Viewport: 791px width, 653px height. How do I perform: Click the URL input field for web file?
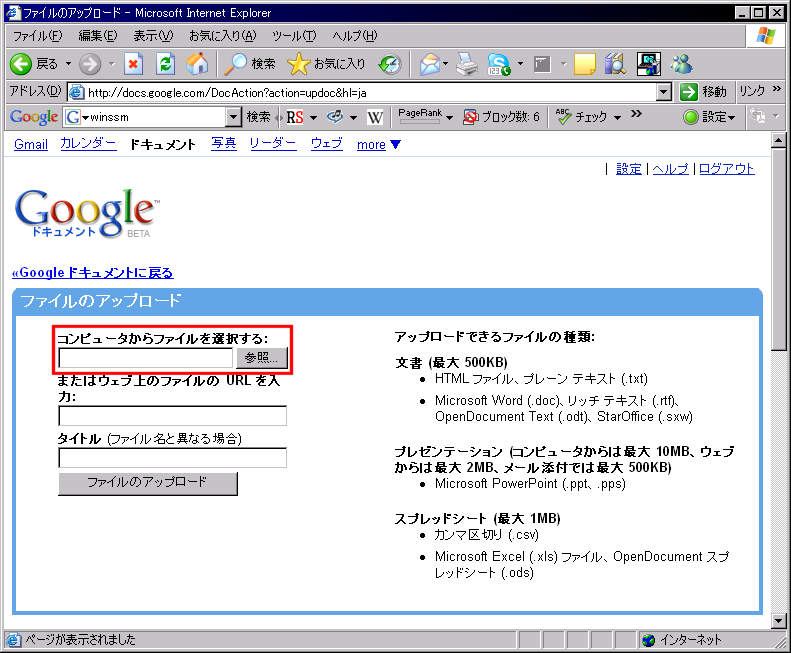tap(172, 416)
